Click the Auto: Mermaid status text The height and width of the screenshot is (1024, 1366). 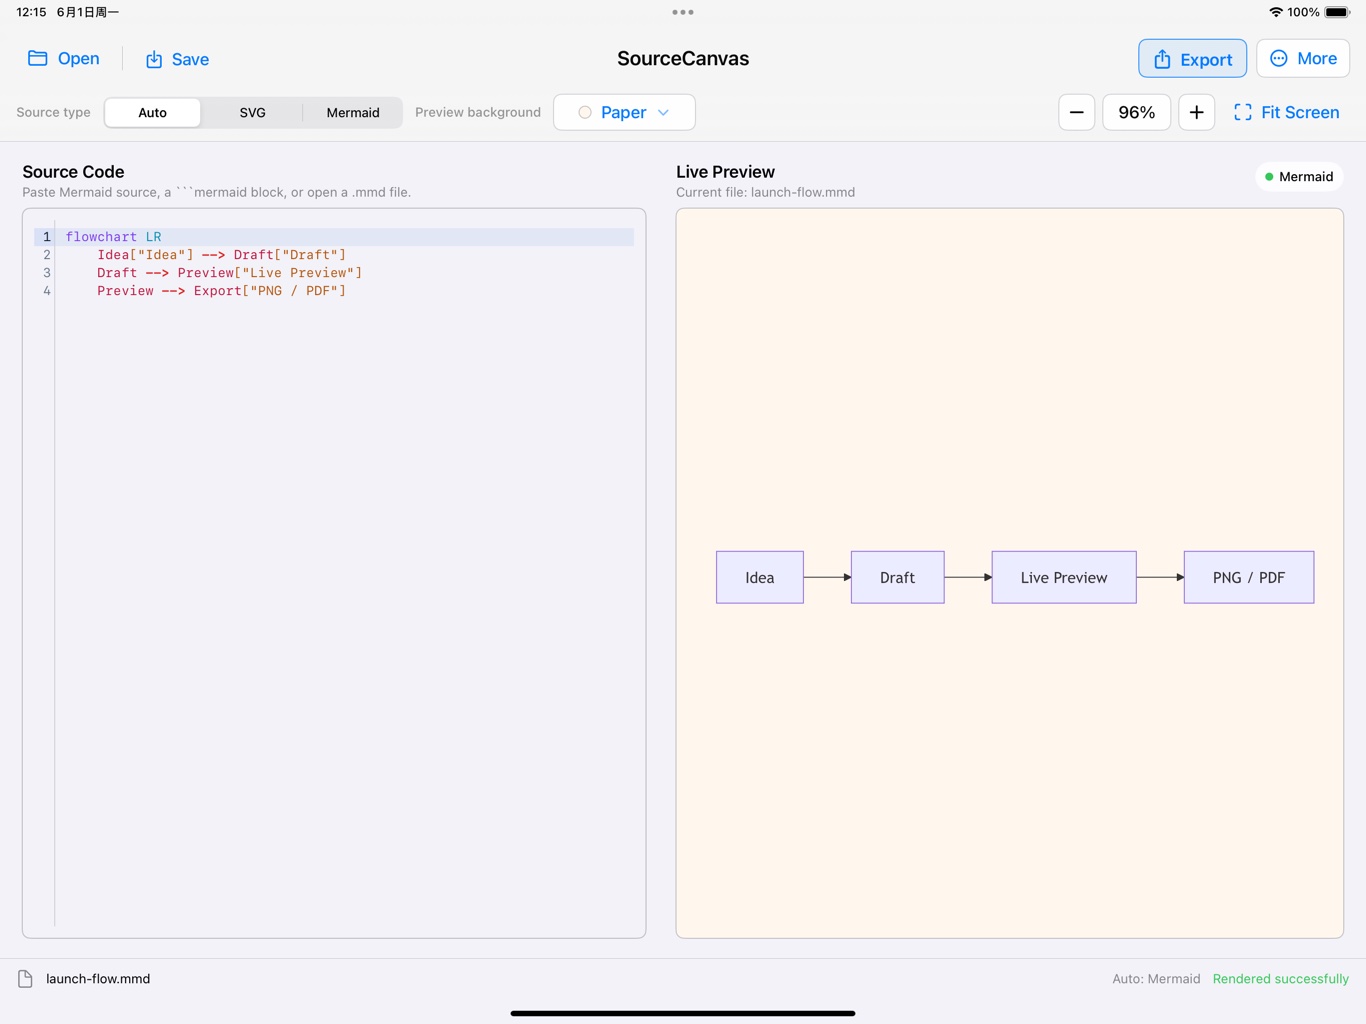pos(1156,979)
